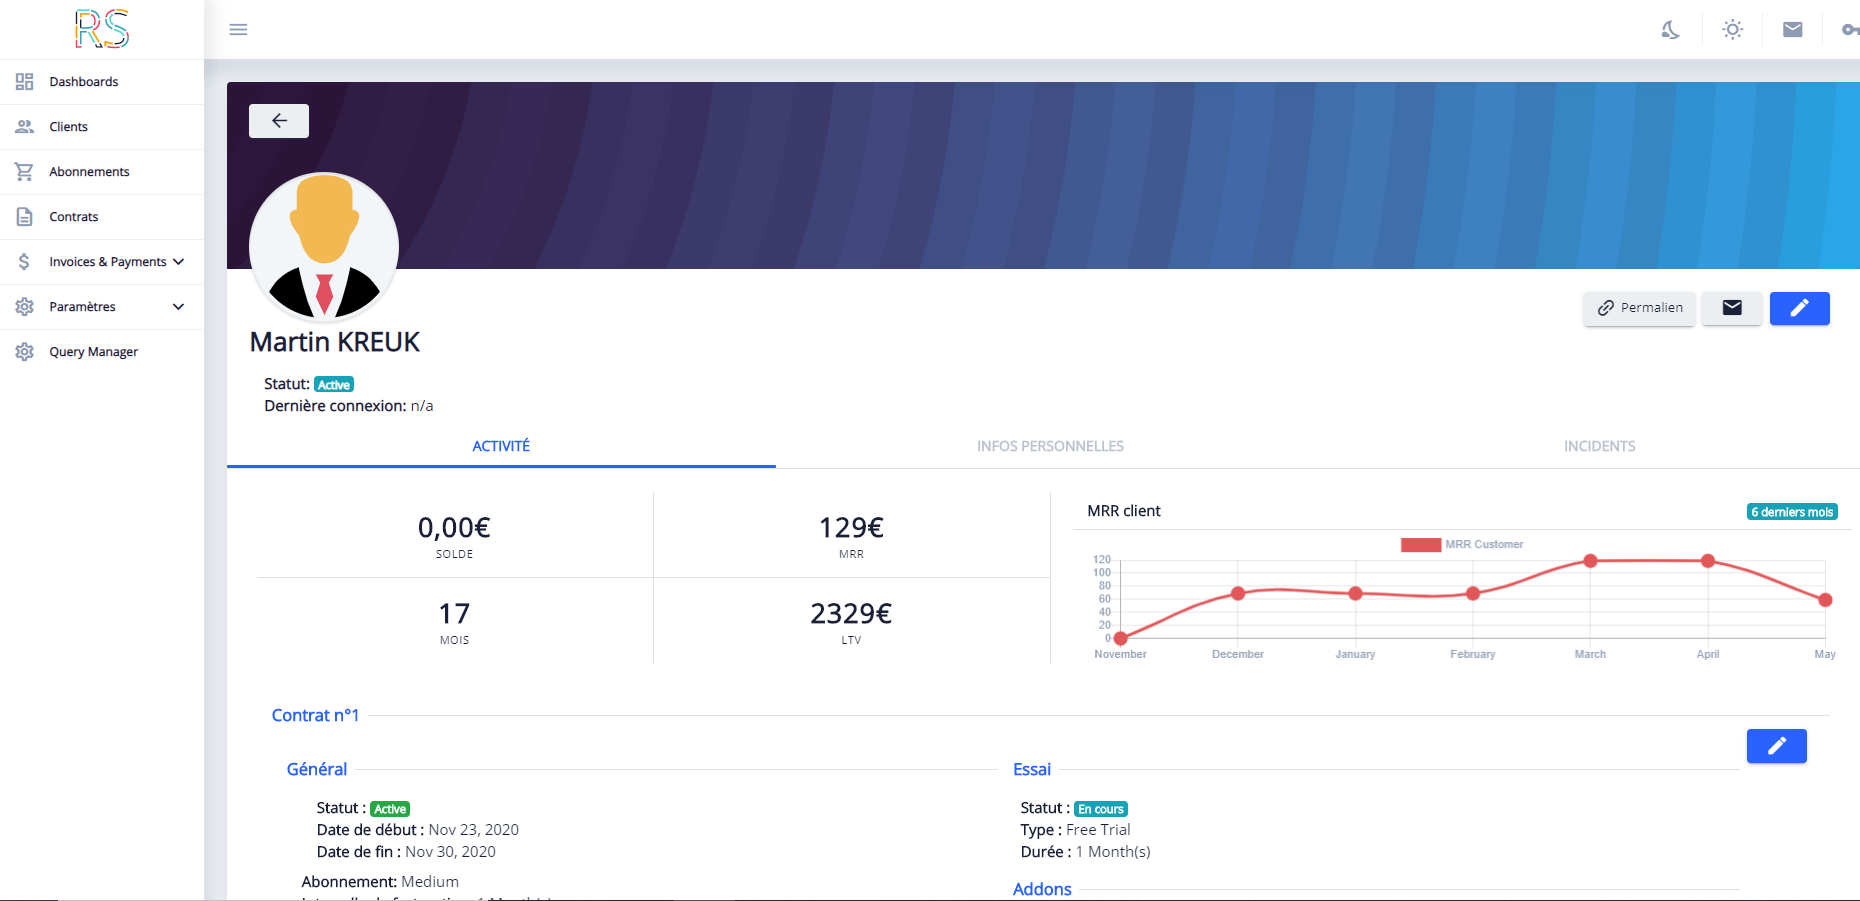1860x901 pixels.
Task: Click the Contrat n°1 heading
Action: pos(315,716)
